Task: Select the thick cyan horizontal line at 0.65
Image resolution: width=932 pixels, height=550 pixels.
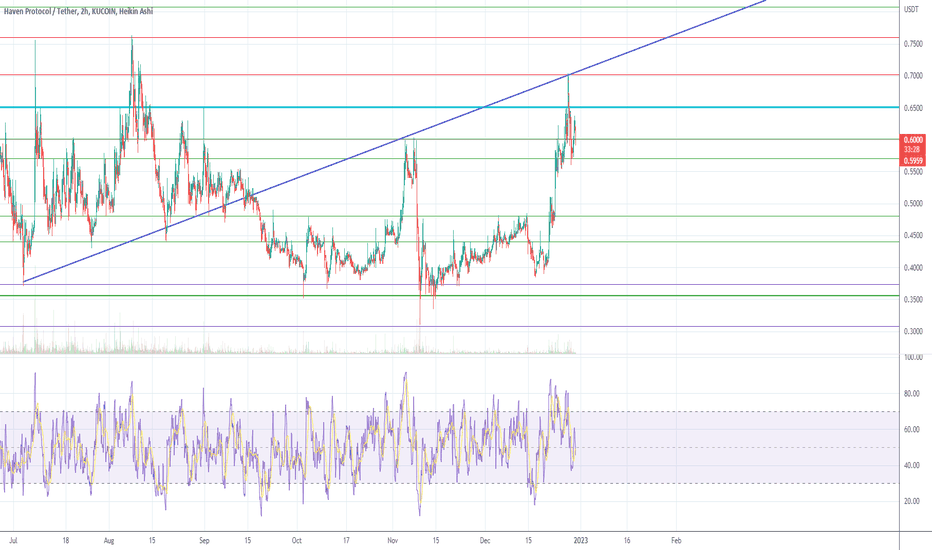Action: pos(449,107)
